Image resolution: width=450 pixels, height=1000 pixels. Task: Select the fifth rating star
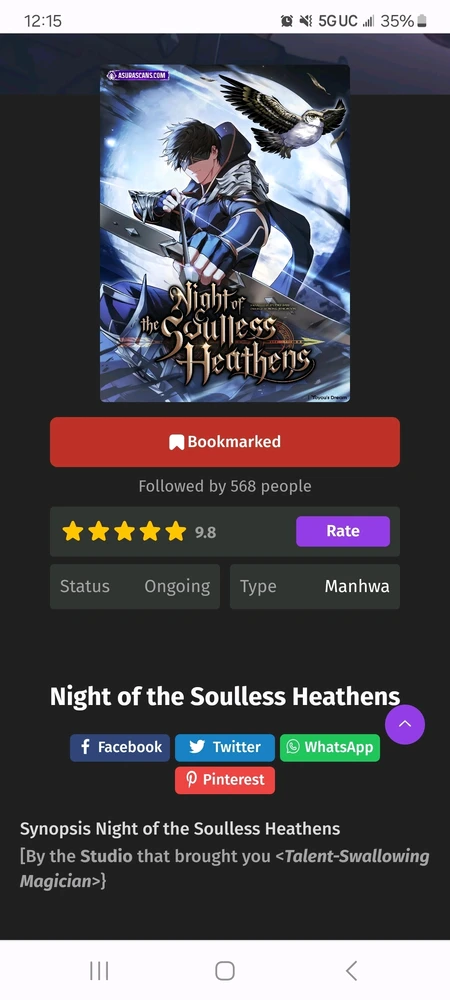pyautogui.click(x=175, y=531)
